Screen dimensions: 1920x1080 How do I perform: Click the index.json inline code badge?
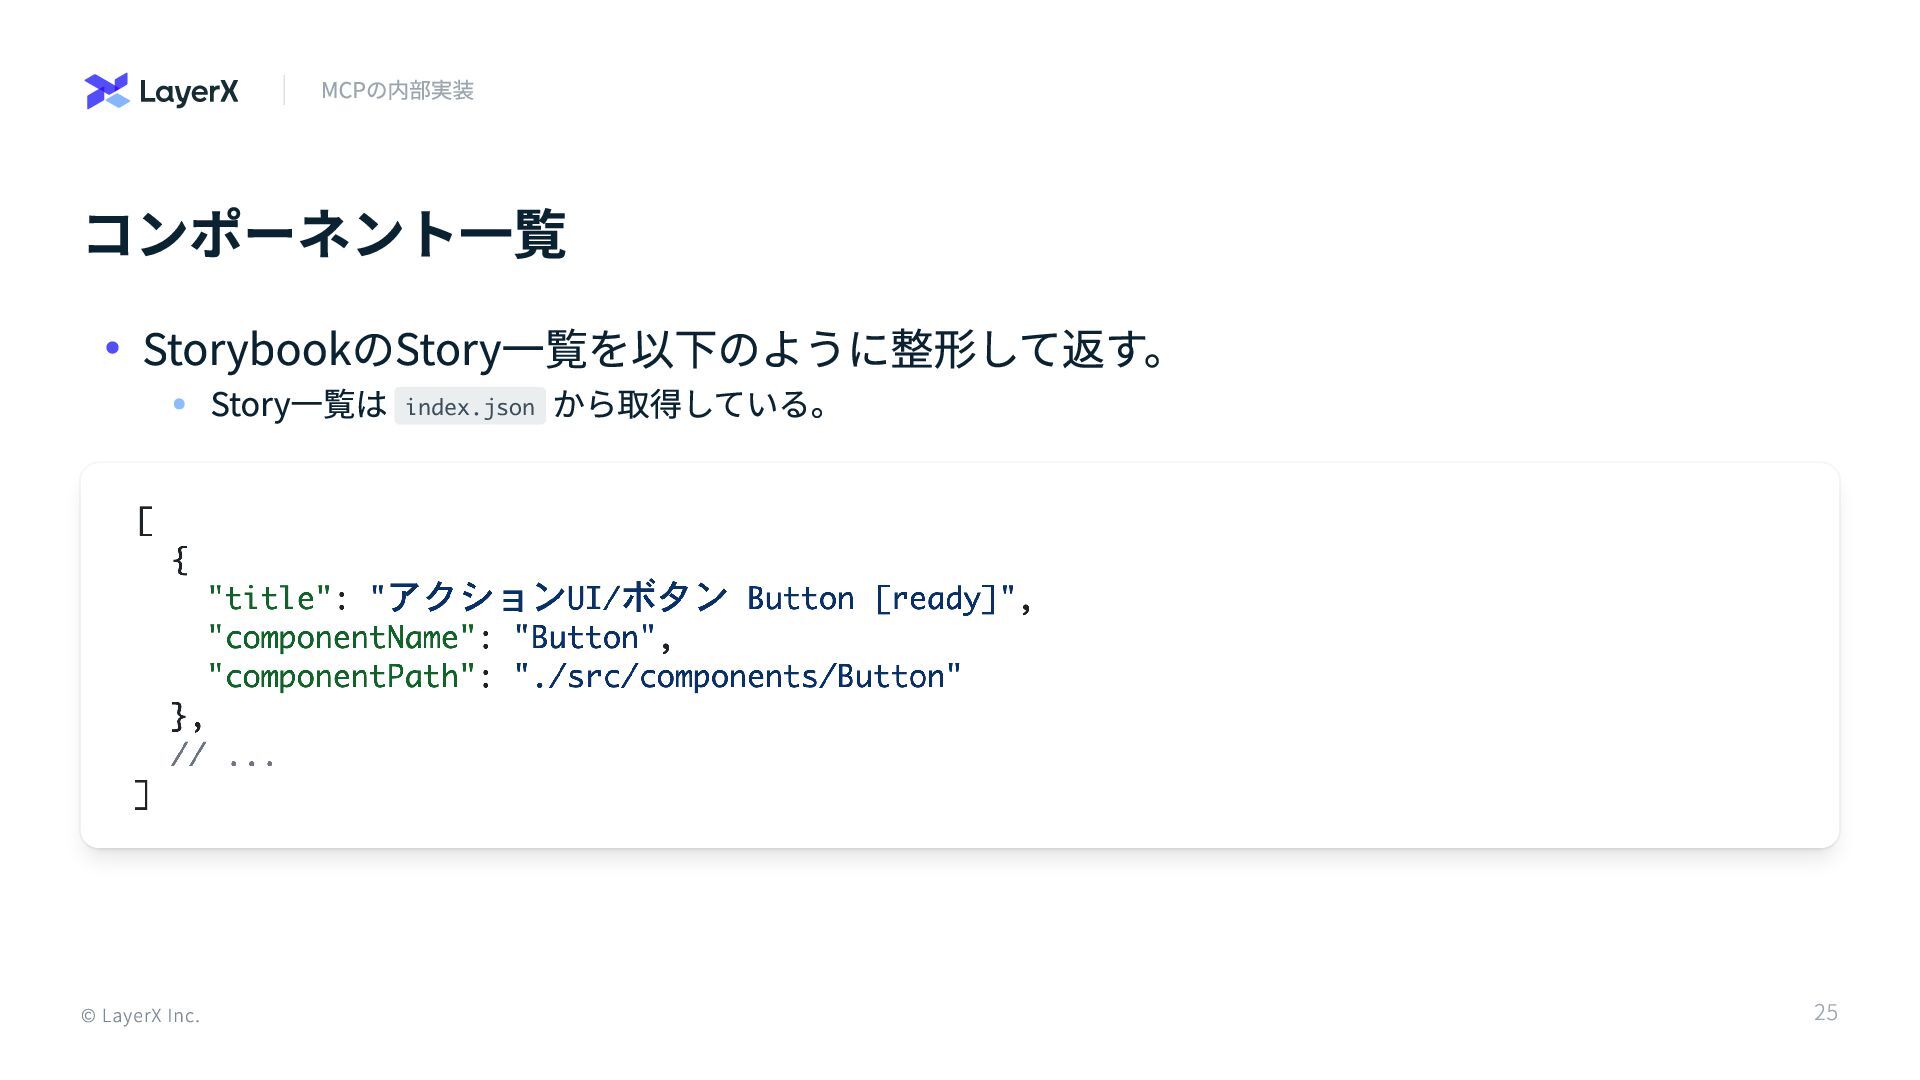tap(470, 407)
